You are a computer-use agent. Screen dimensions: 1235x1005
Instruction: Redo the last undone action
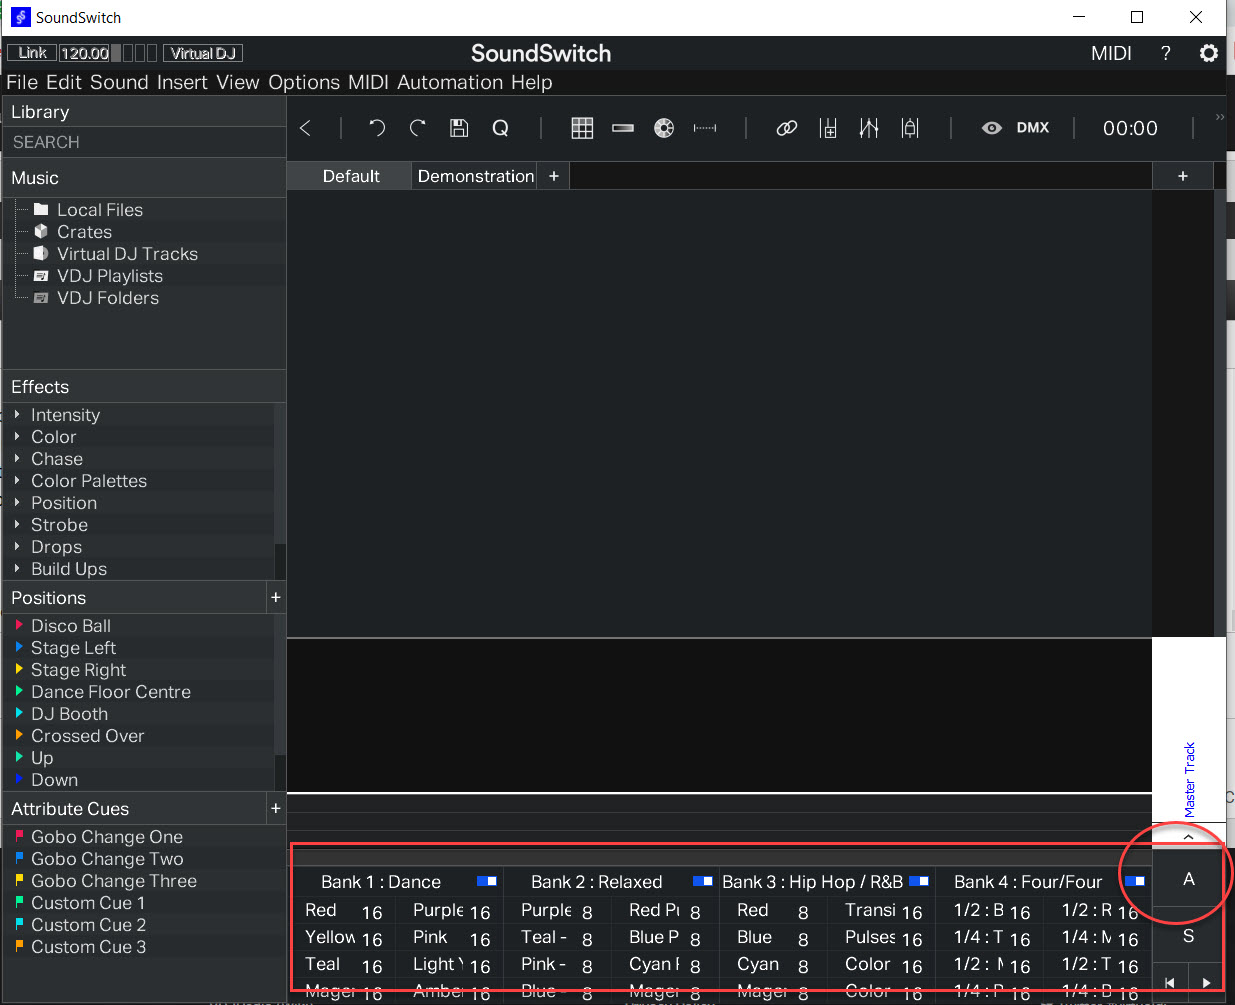click(418, 128)
